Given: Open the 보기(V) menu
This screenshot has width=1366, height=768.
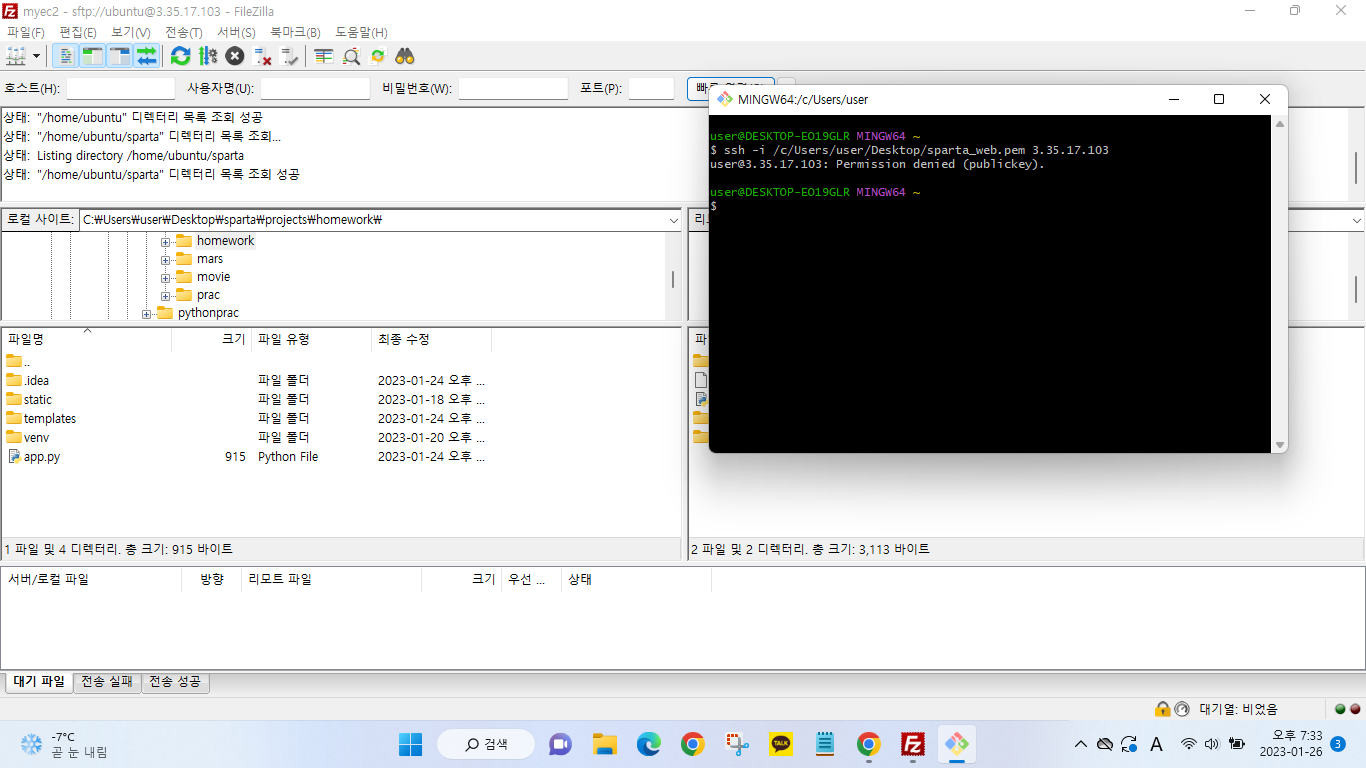Looking at the screenshot, I should (x=130, y=33).
